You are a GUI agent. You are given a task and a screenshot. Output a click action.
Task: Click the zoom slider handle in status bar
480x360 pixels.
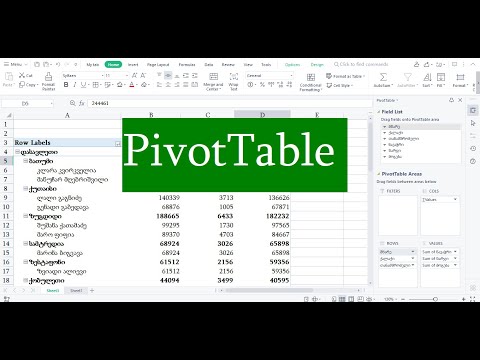(x=435, y=299)
